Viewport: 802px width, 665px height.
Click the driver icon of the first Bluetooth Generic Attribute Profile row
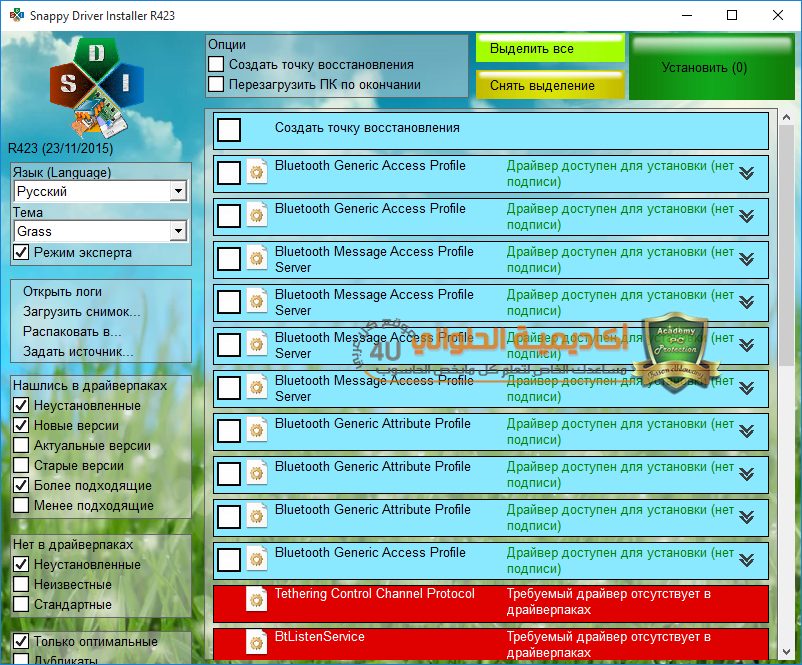coord(257,430)
